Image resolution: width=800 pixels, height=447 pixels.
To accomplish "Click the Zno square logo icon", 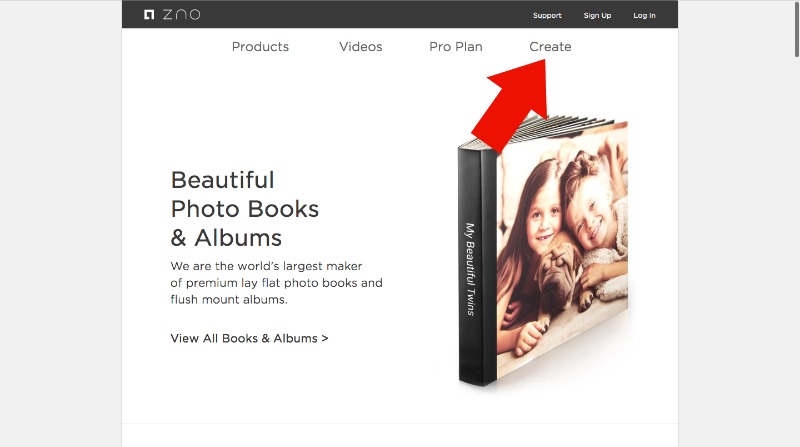I will pos(149,14).
